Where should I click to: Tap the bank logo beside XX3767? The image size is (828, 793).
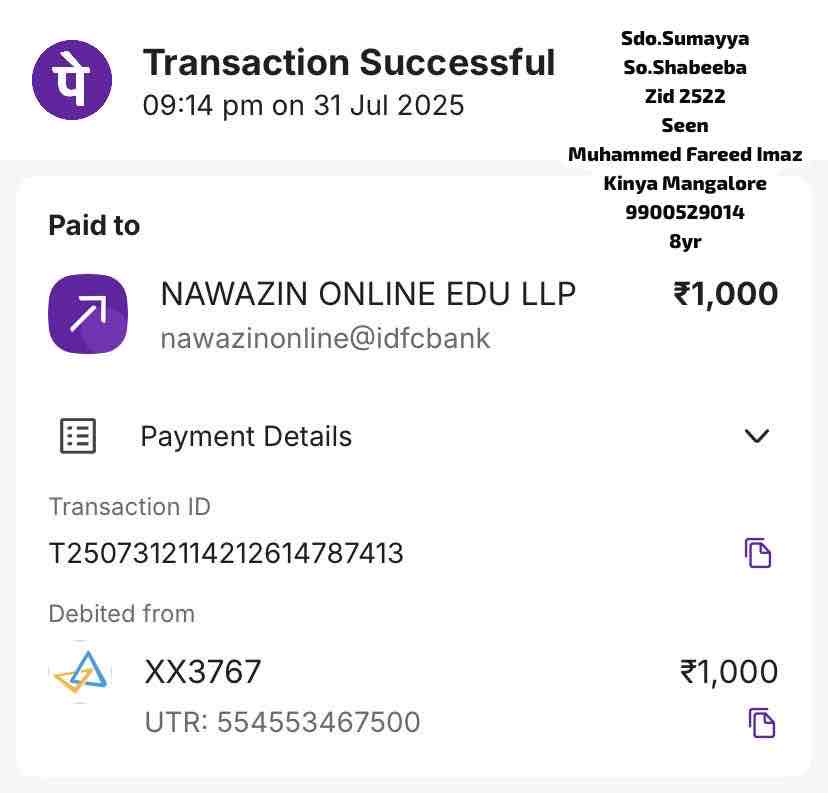point(80,673)
